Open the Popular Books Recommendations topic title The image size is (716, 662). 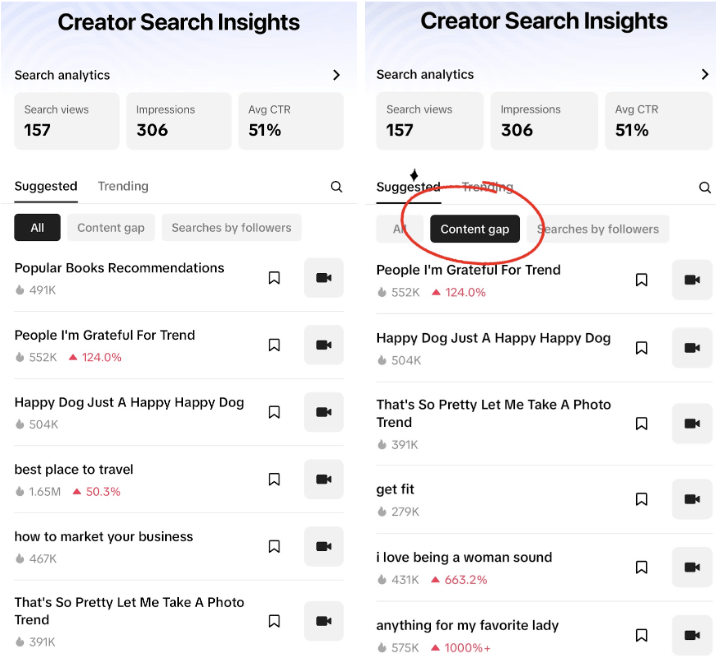point(119,268)
